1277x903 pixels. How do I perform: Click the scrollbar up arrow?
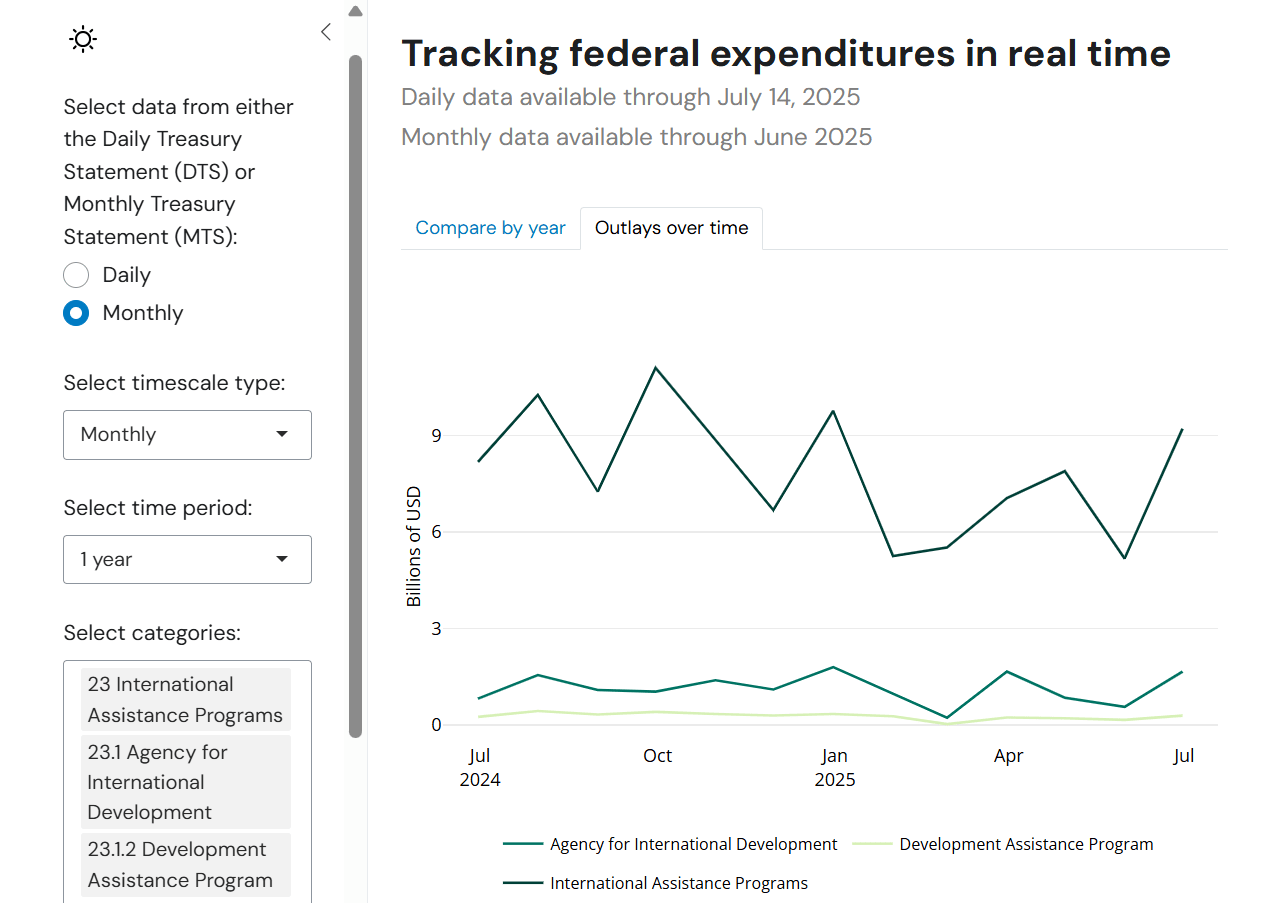354,10
